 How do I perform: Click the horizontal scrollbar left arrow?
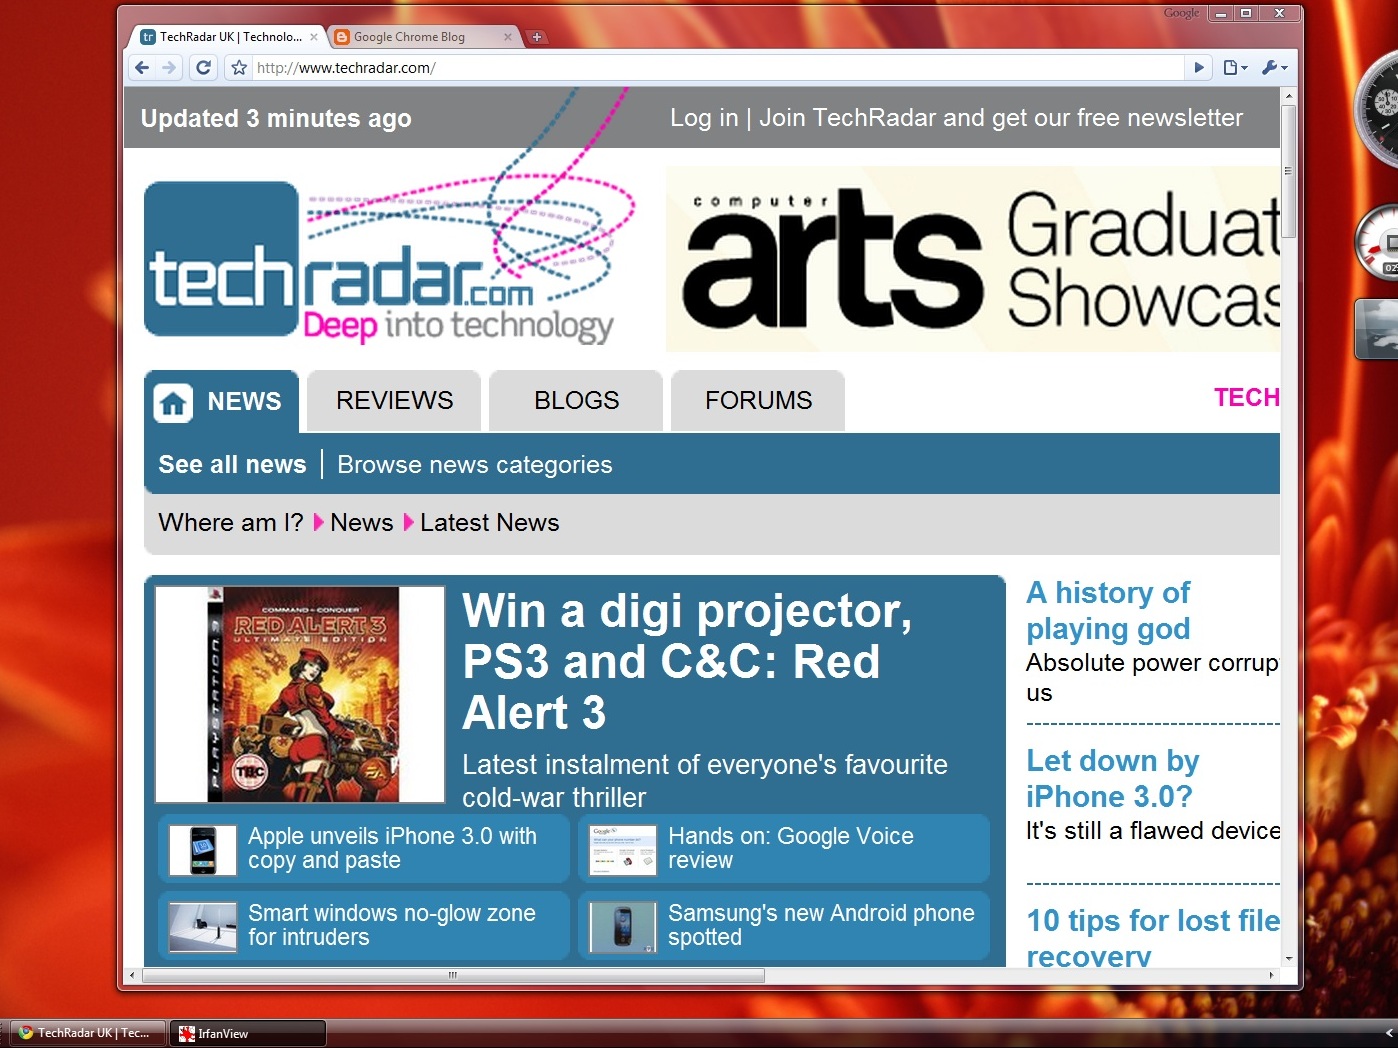133,975
